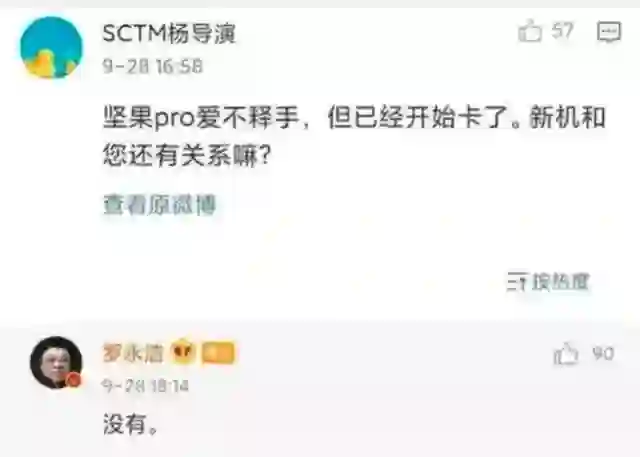Tap the comment line 您还有关系嘛?
640x457 pixels.
187,156
